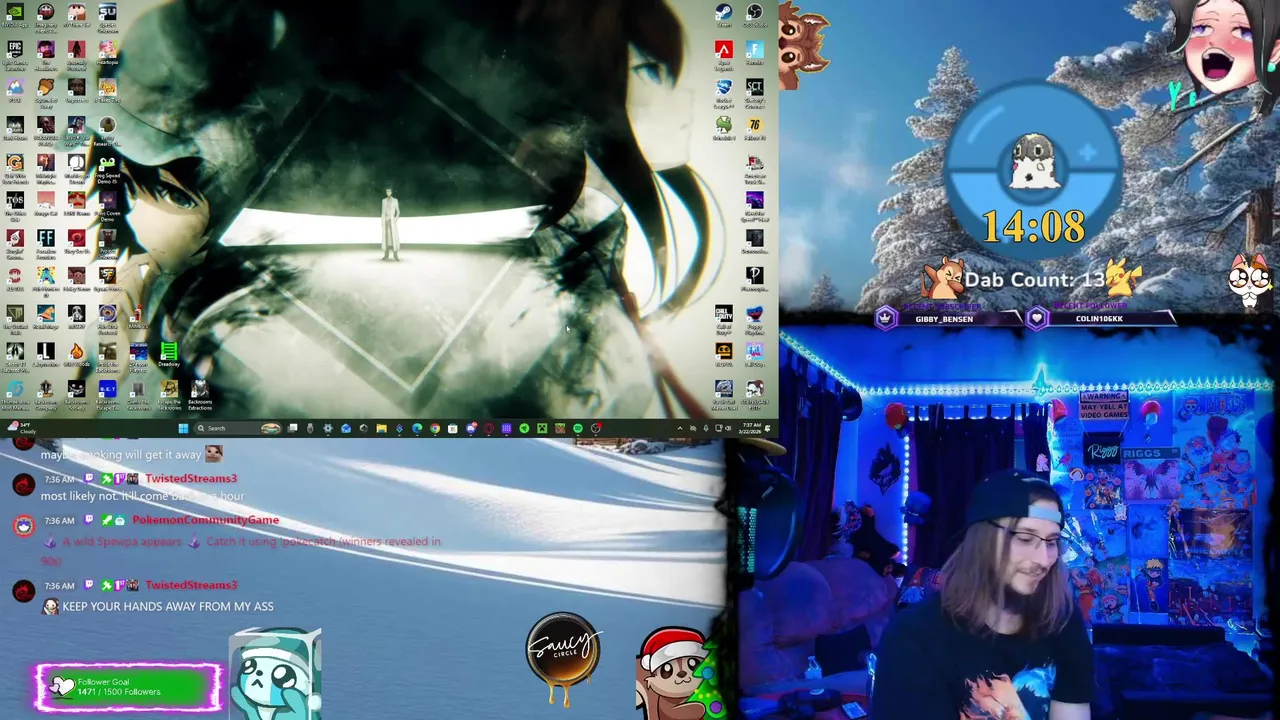
Task: Click the GIBBY_BENSEN subscriber label
Action: click(x=944, y=319)
